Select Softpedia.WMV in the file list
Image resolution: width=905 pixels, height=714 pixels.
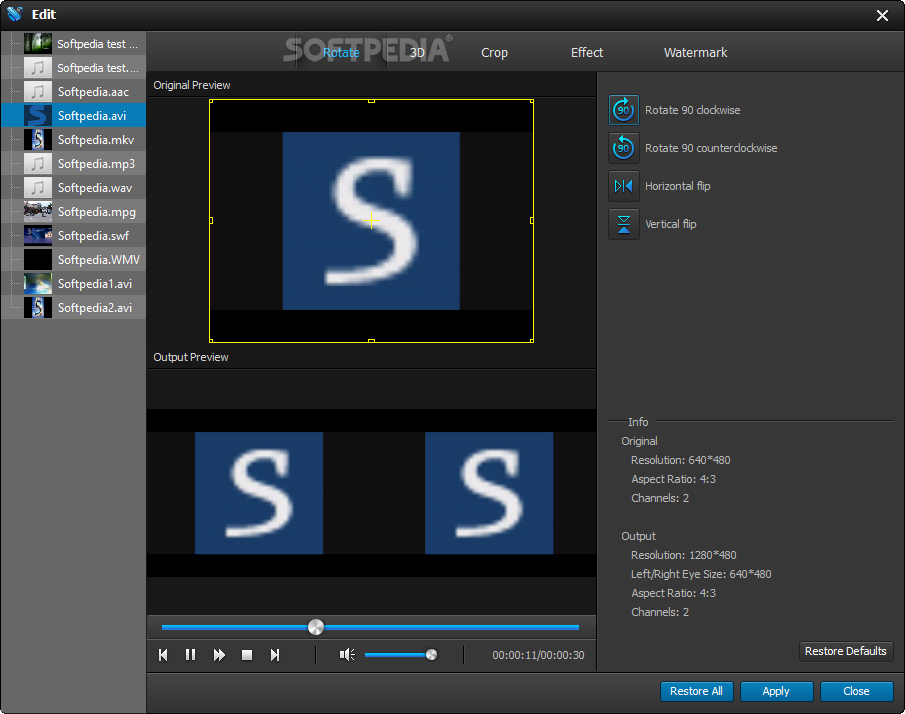(x=73, y=260)
